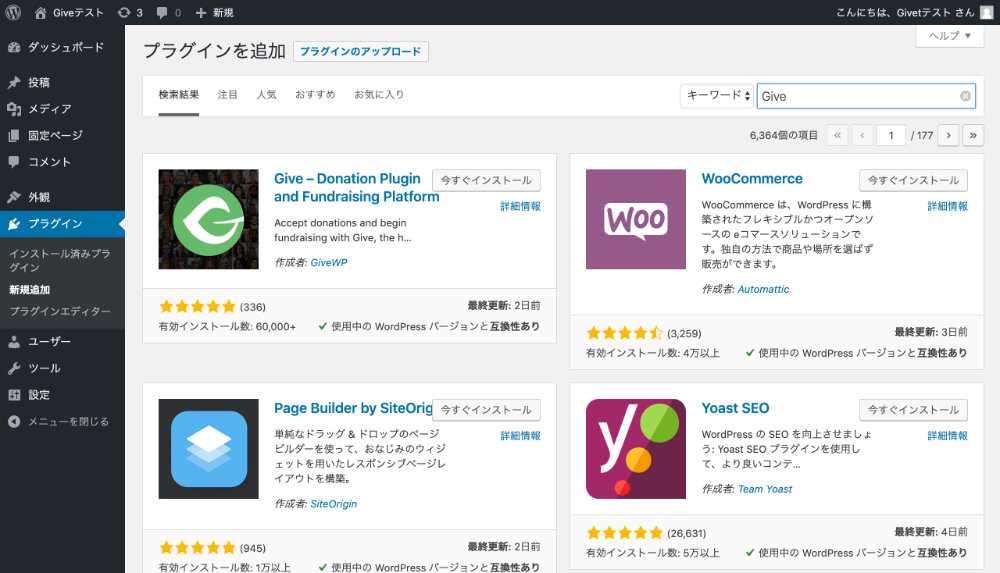The height and width of the screenshot is (573, 1000).
Task: Open メディア library menu
Action: point(62,109)
